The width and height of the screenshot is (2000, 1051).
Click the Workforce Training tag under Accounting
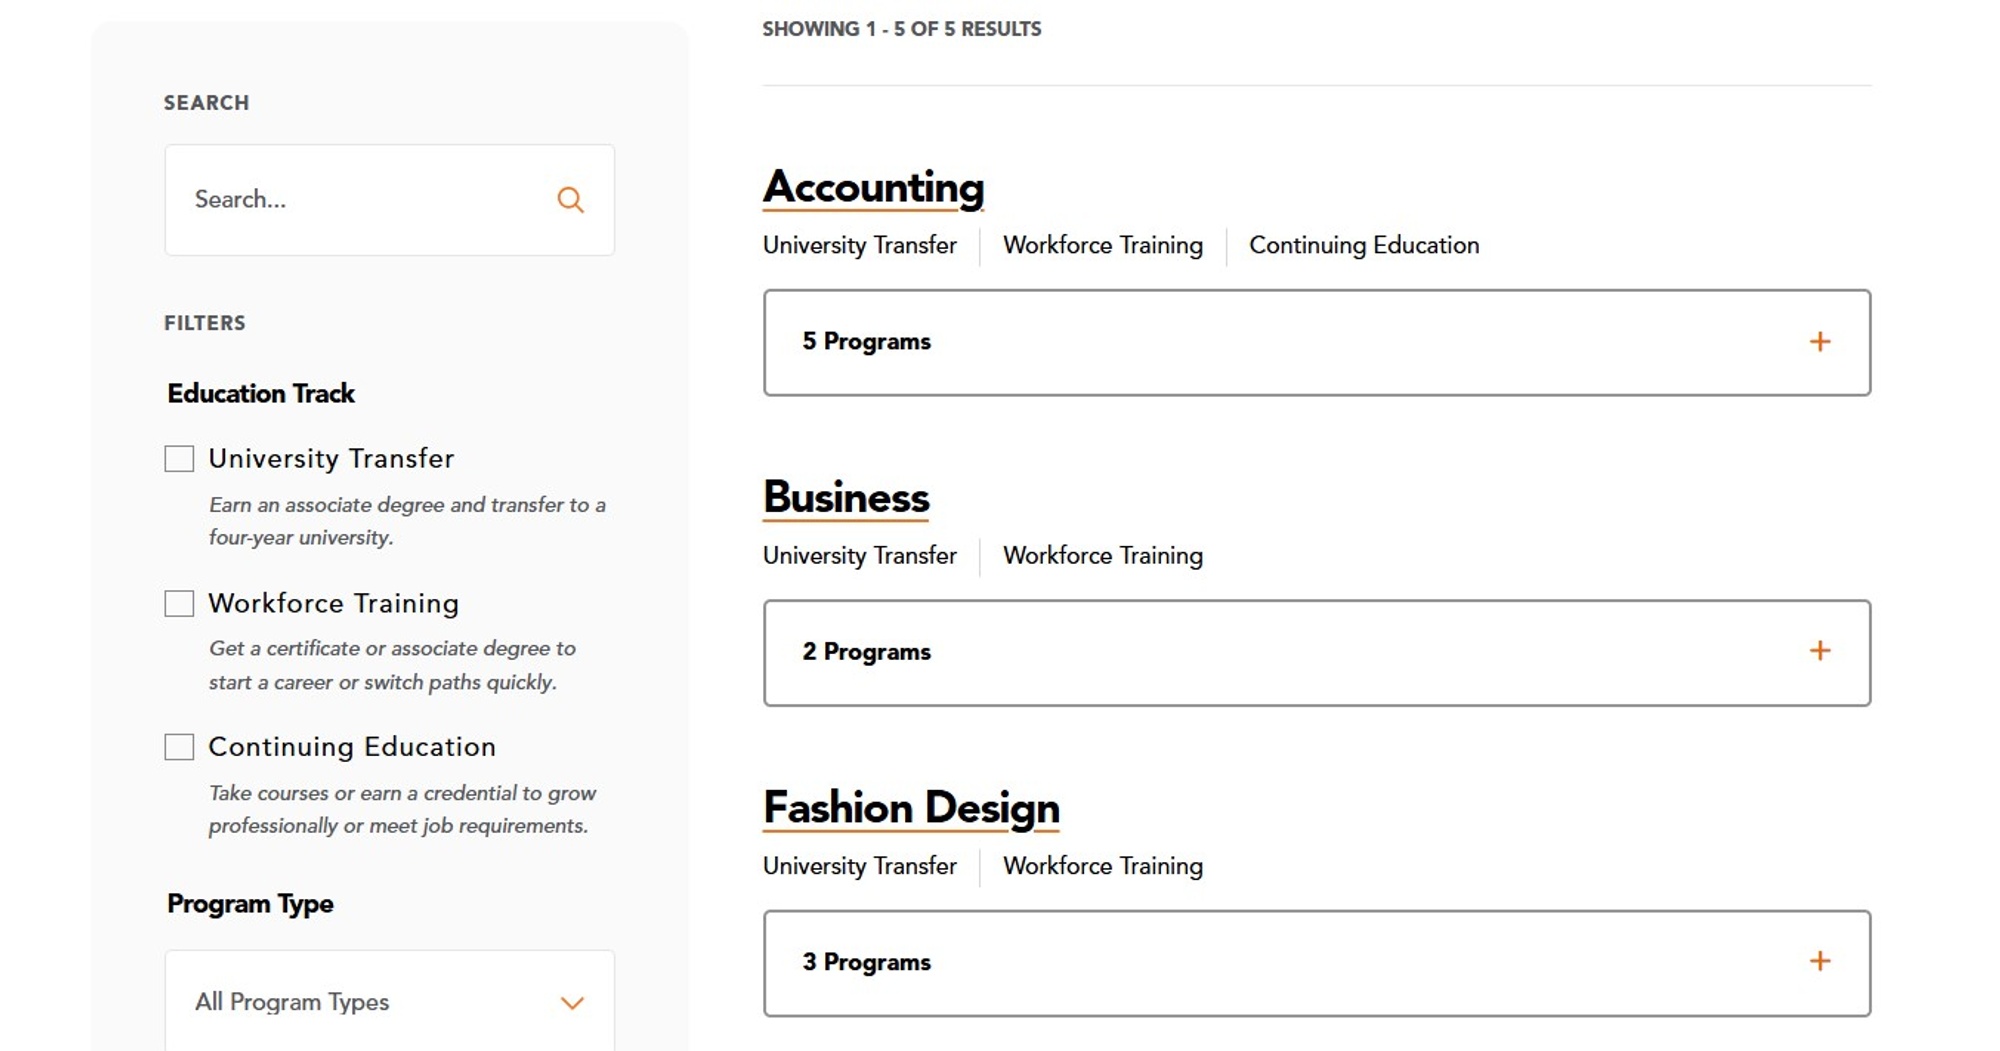click(x=1102, y=245)
